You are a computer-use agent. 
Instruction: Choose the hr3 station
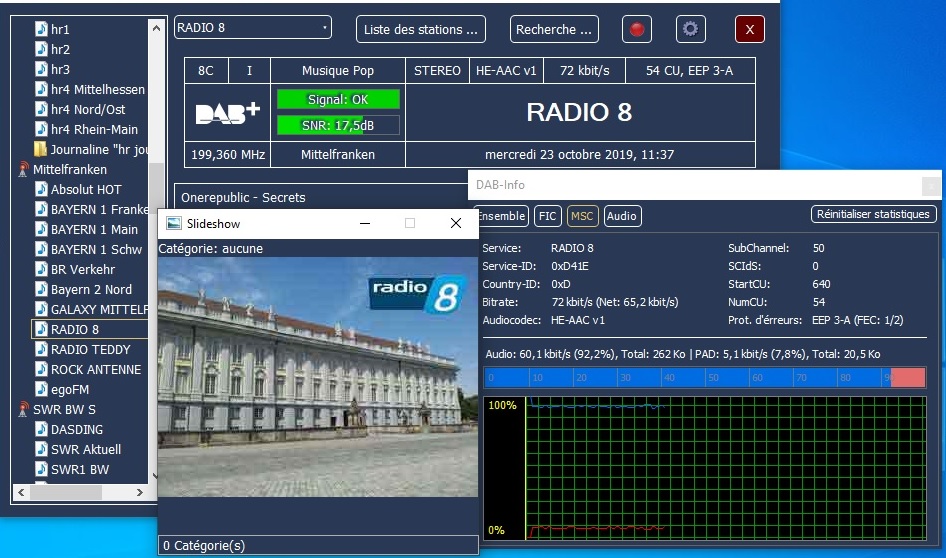click(x=60, y=69)
